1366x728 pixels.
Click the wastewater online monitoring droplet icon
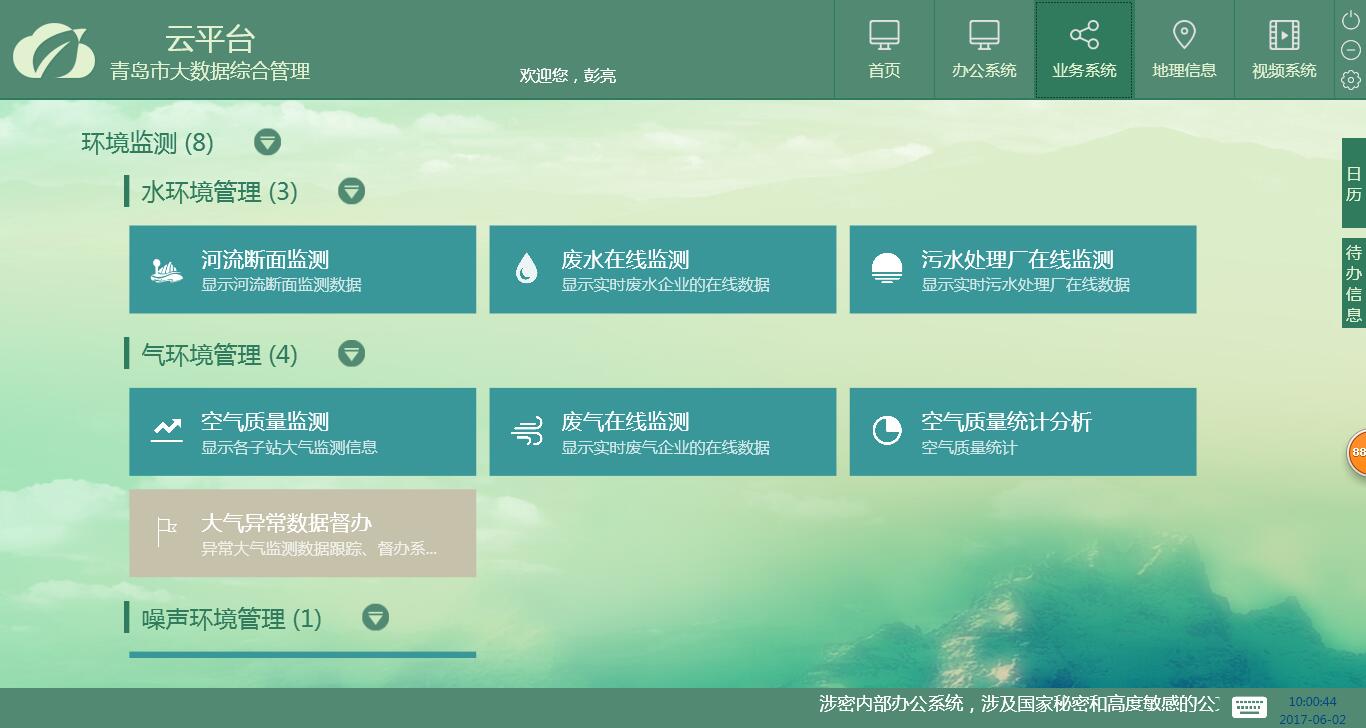[x=526, y=269]
